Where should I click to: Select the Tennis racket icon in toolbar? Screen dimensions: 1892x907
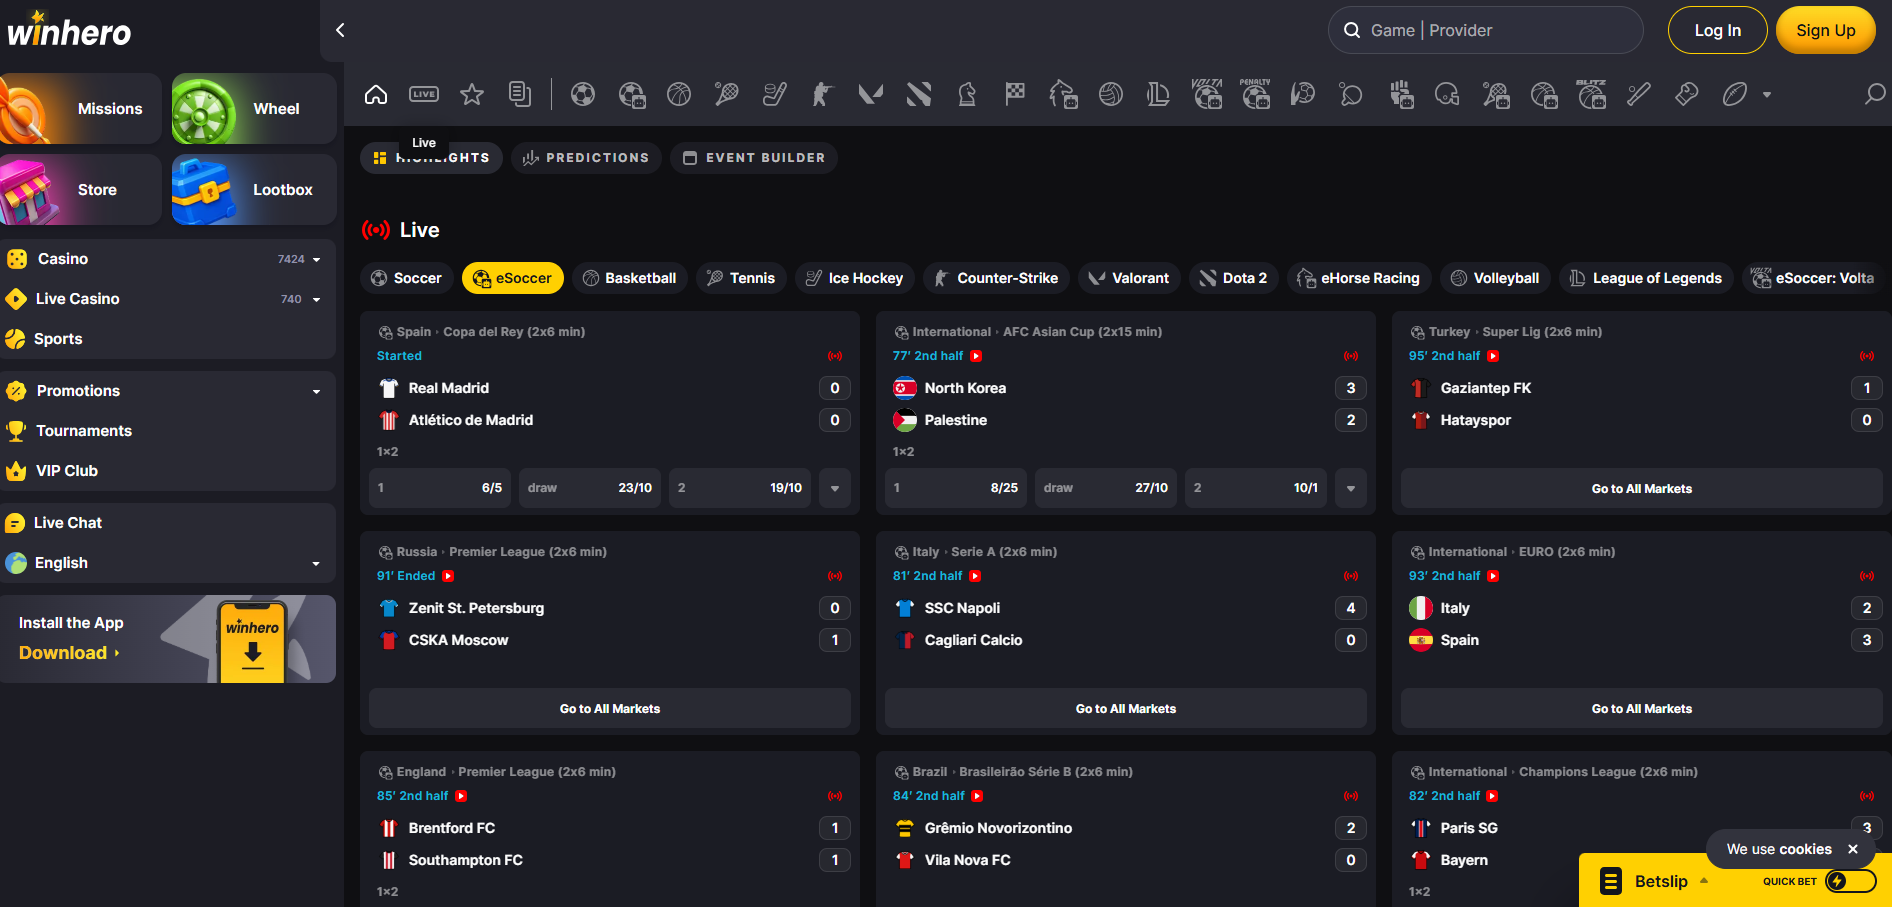point(727,95)
